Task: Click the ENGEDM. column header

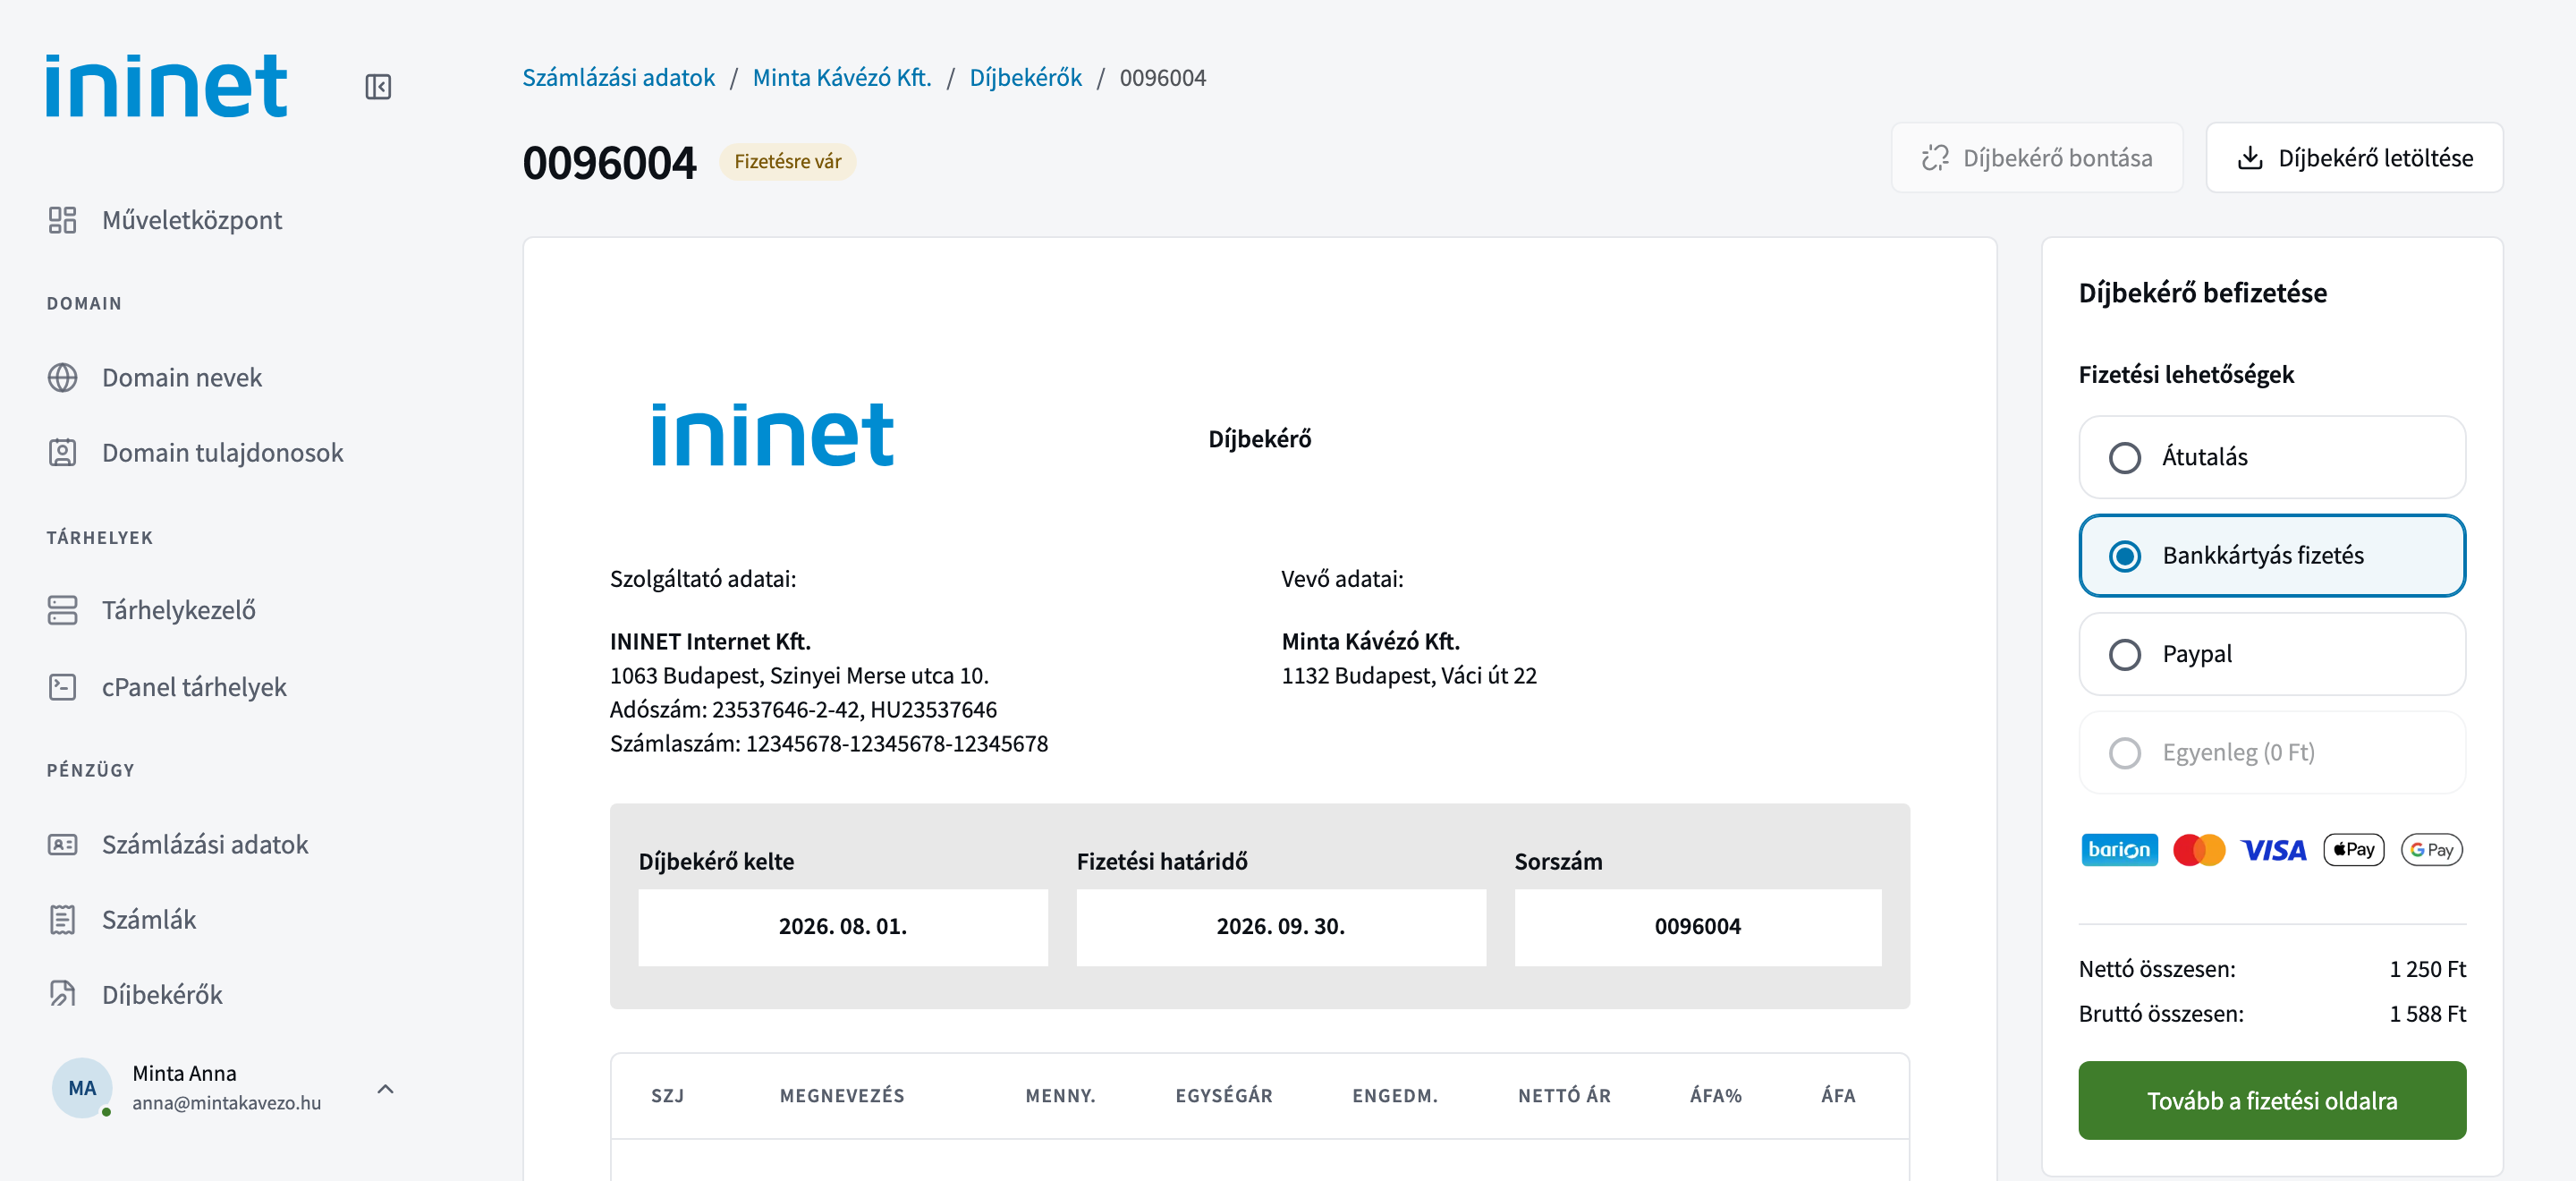Action: click(1395, 1096)
